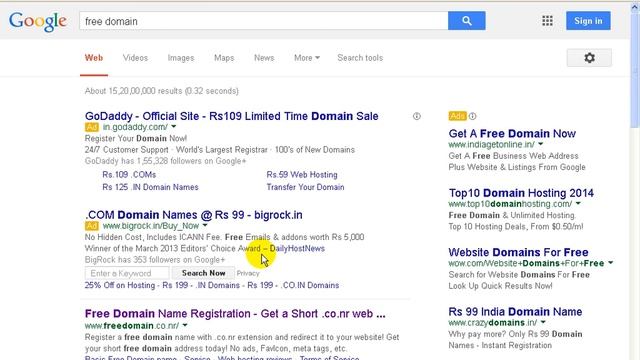
Task: Expand arrow next to crazydomains.in URL
Action: (543, 322)
